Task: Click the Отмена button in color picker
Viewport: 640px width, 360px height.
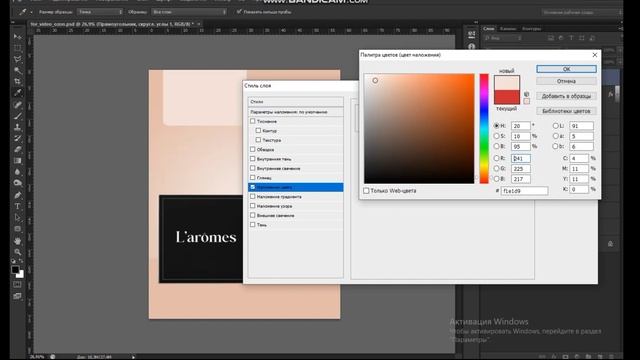Action: click(x=566, y=81)
